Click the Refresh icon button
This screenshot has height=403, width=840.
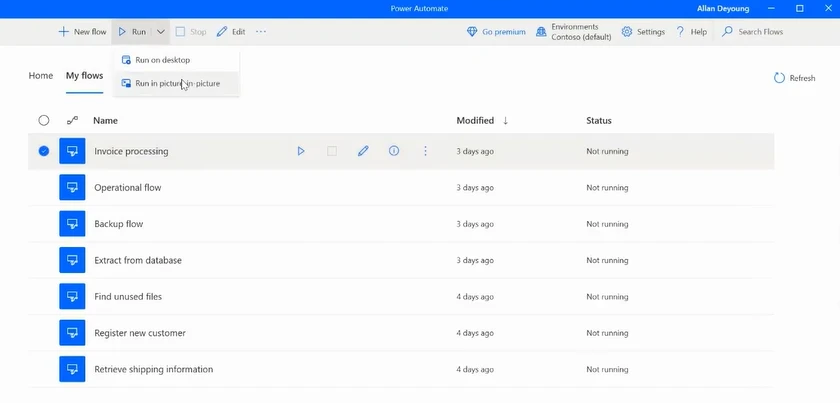pos(780,78)
